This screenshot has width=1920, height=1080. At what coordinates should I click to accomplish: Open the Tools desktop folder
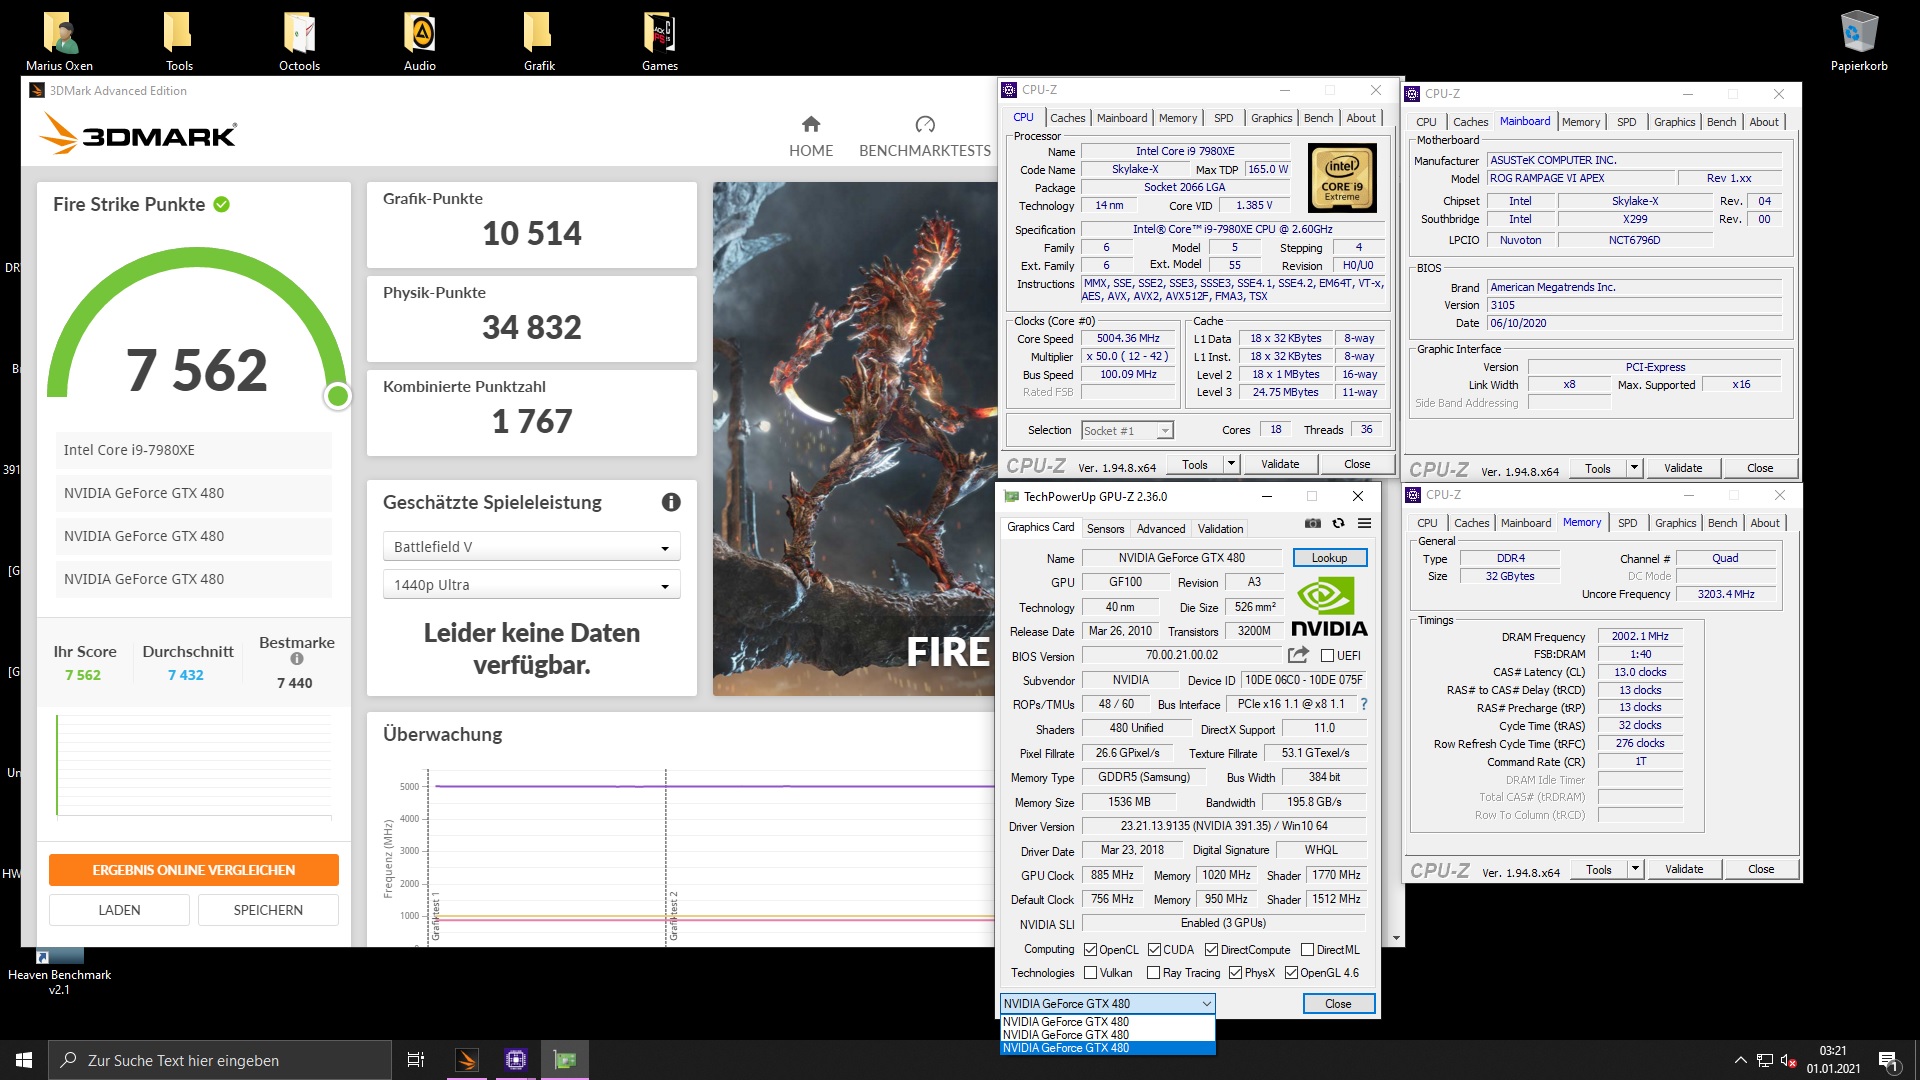179,41
